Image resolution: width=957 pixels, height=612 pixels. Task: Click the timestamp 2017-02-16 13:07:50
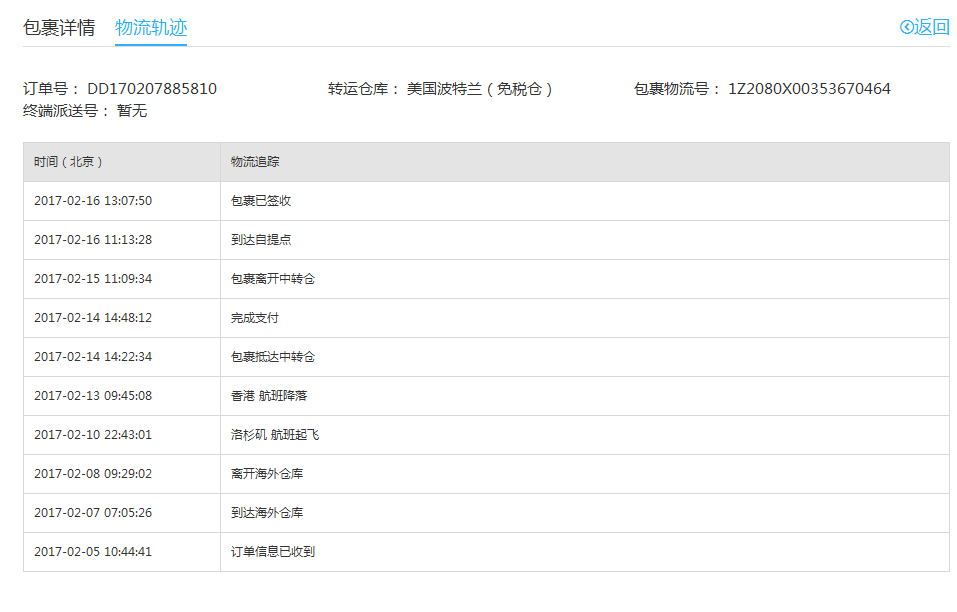[93, 201]
